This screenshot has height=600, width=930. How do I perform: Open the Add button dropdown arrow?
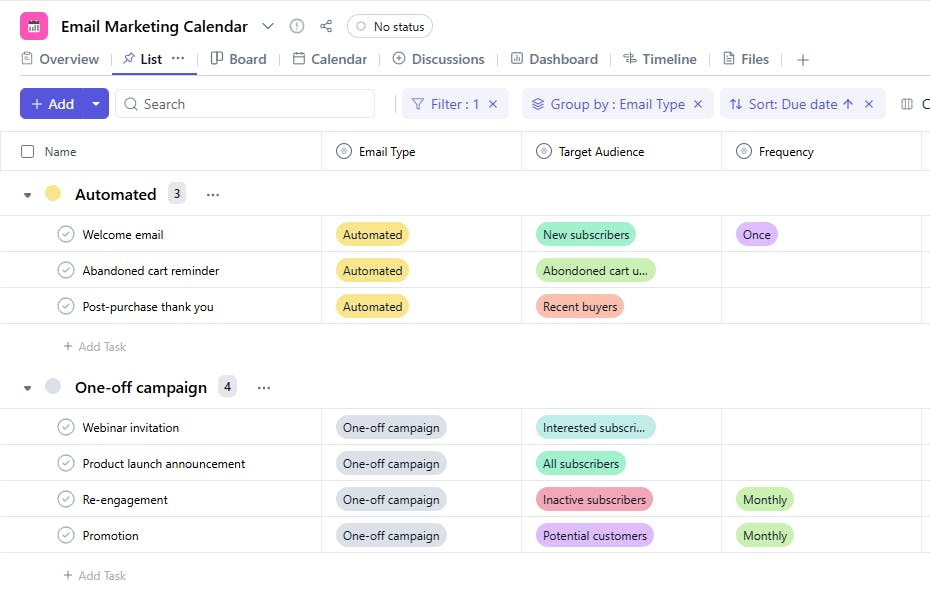tap(96, 104)
